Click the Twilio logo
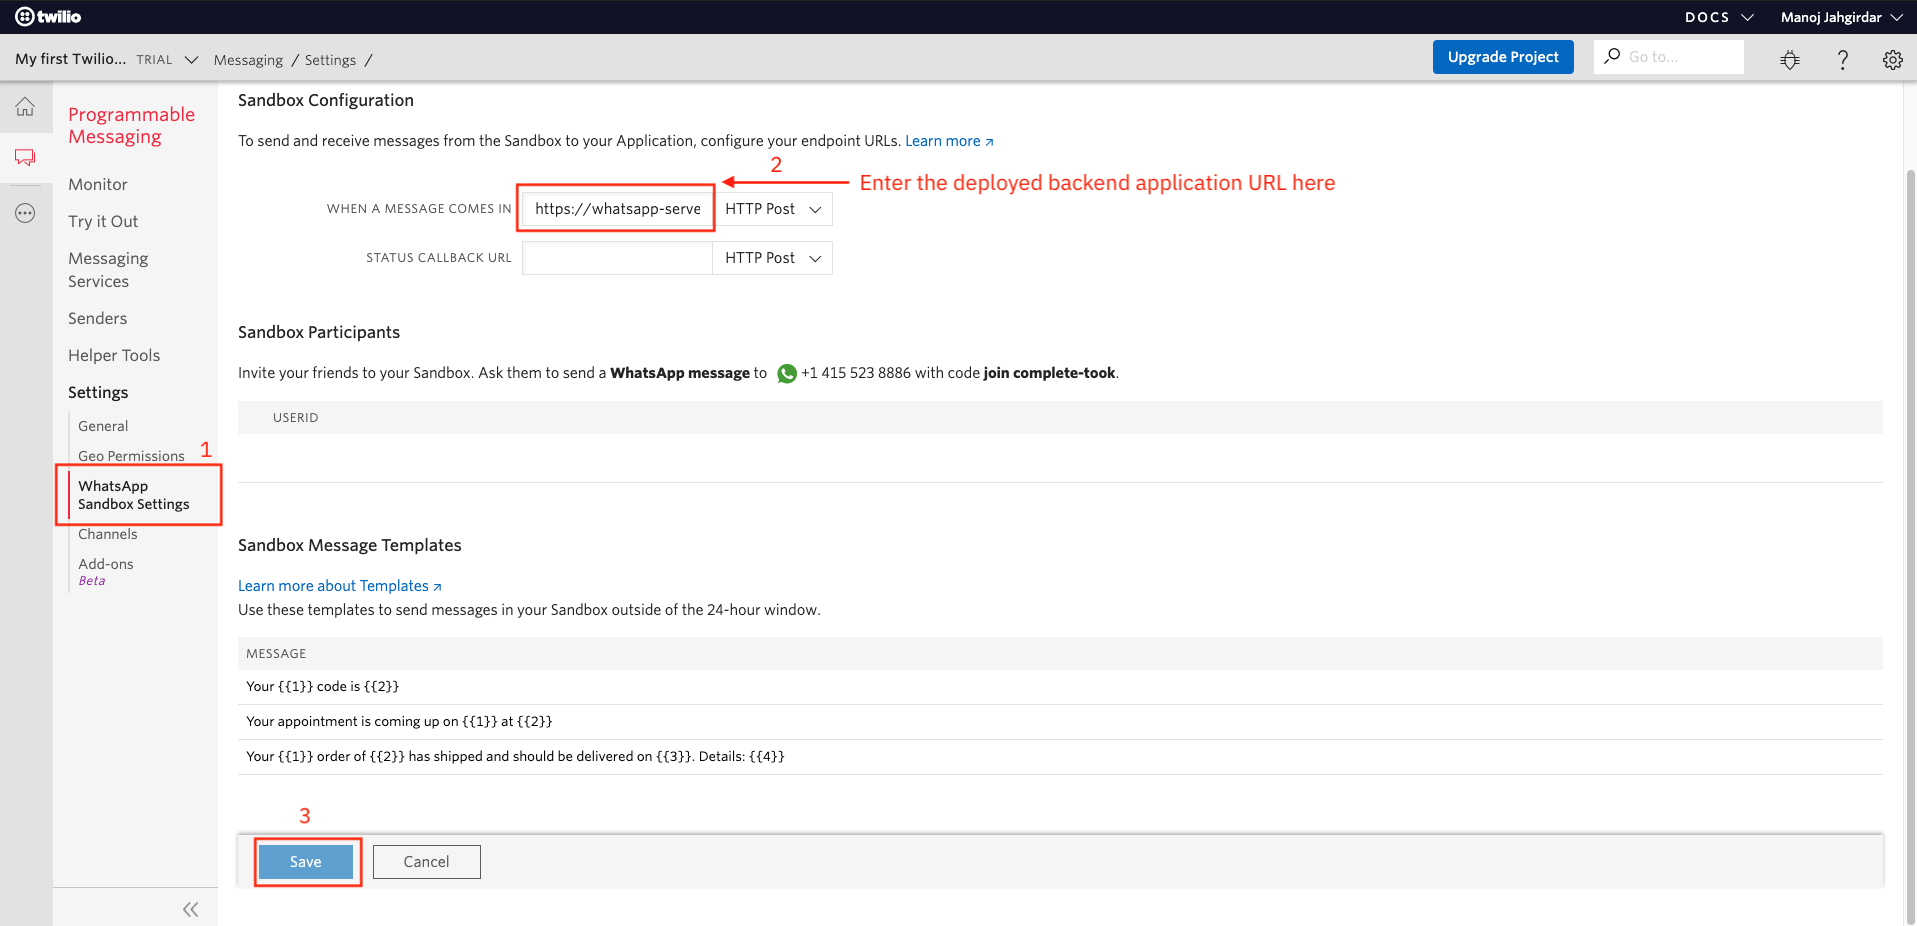This screenshot has height=926, width=1917. tap(48, 16)
